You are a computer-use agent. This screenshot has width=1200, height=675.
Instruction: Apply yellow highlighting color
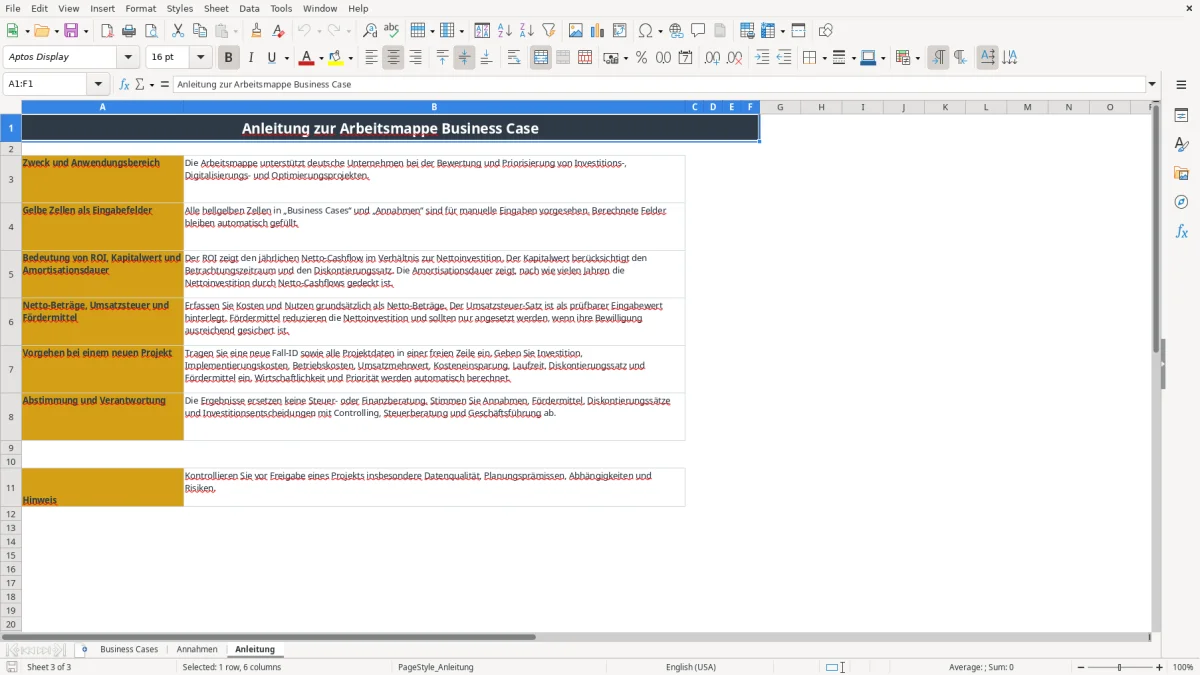(x=337, y=58)
